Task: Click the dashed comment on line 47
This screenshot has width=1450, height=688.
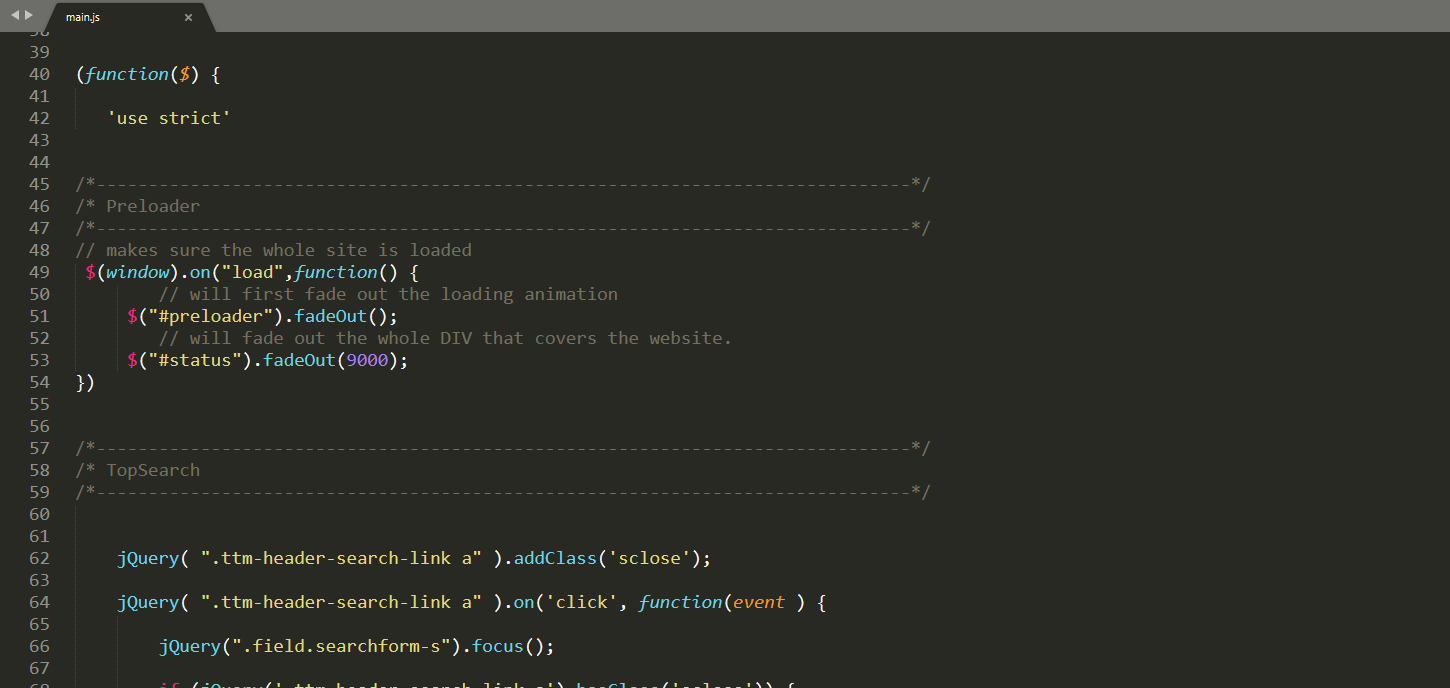Action: (x=503, y=228)
